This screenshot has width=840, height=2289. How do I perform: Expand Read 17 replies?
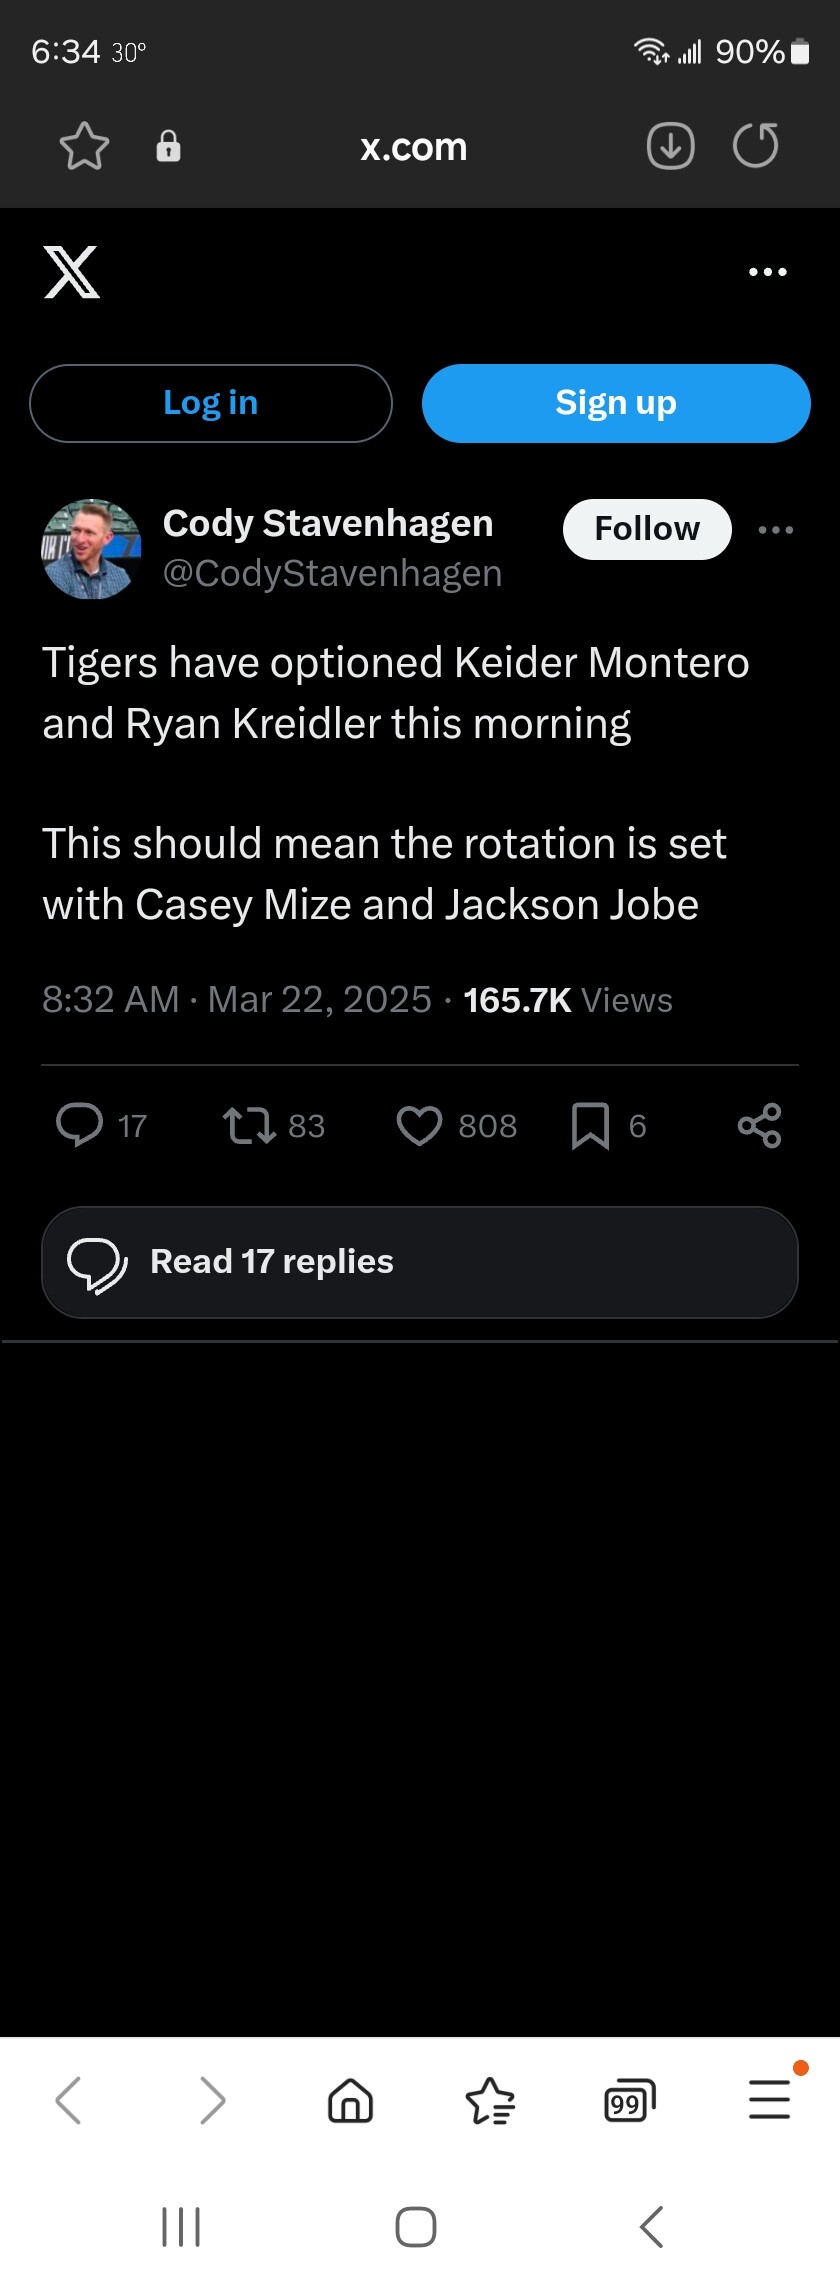coord(420,1262)
